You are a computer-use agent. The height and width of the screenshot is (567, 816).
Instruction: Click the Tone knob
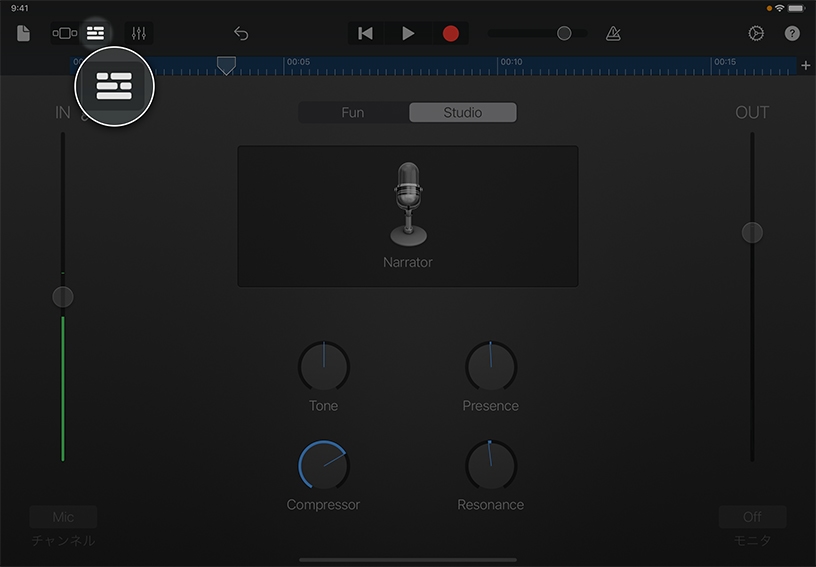point(324,366)
